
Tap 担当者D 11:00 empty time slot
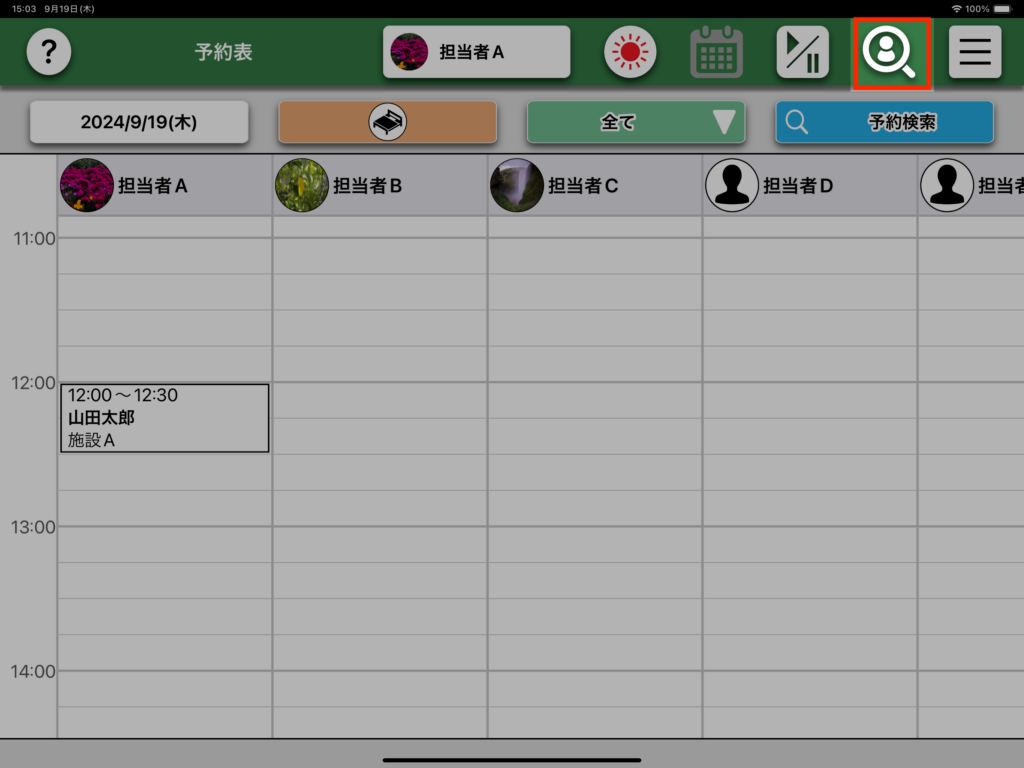click(x=809, y=256)
